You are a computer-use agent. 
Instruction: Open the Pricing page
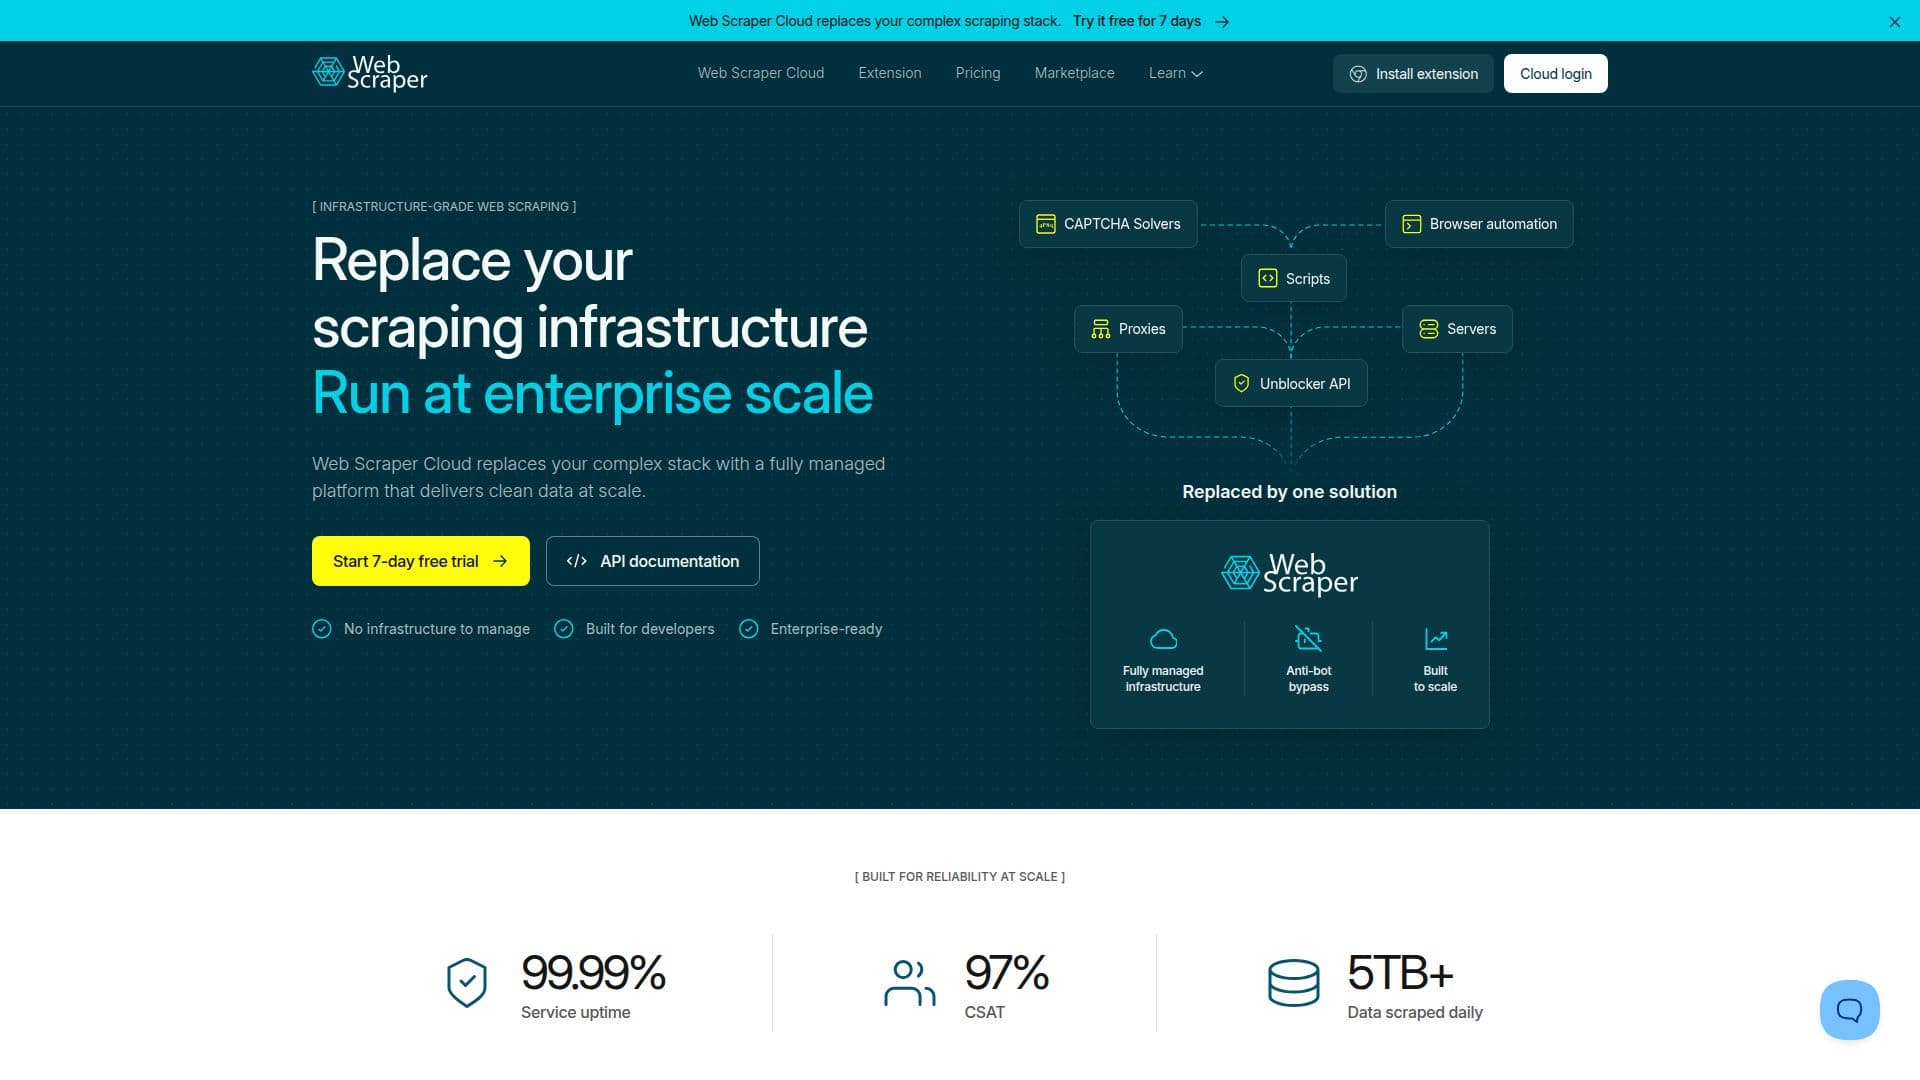pos(977,73)
